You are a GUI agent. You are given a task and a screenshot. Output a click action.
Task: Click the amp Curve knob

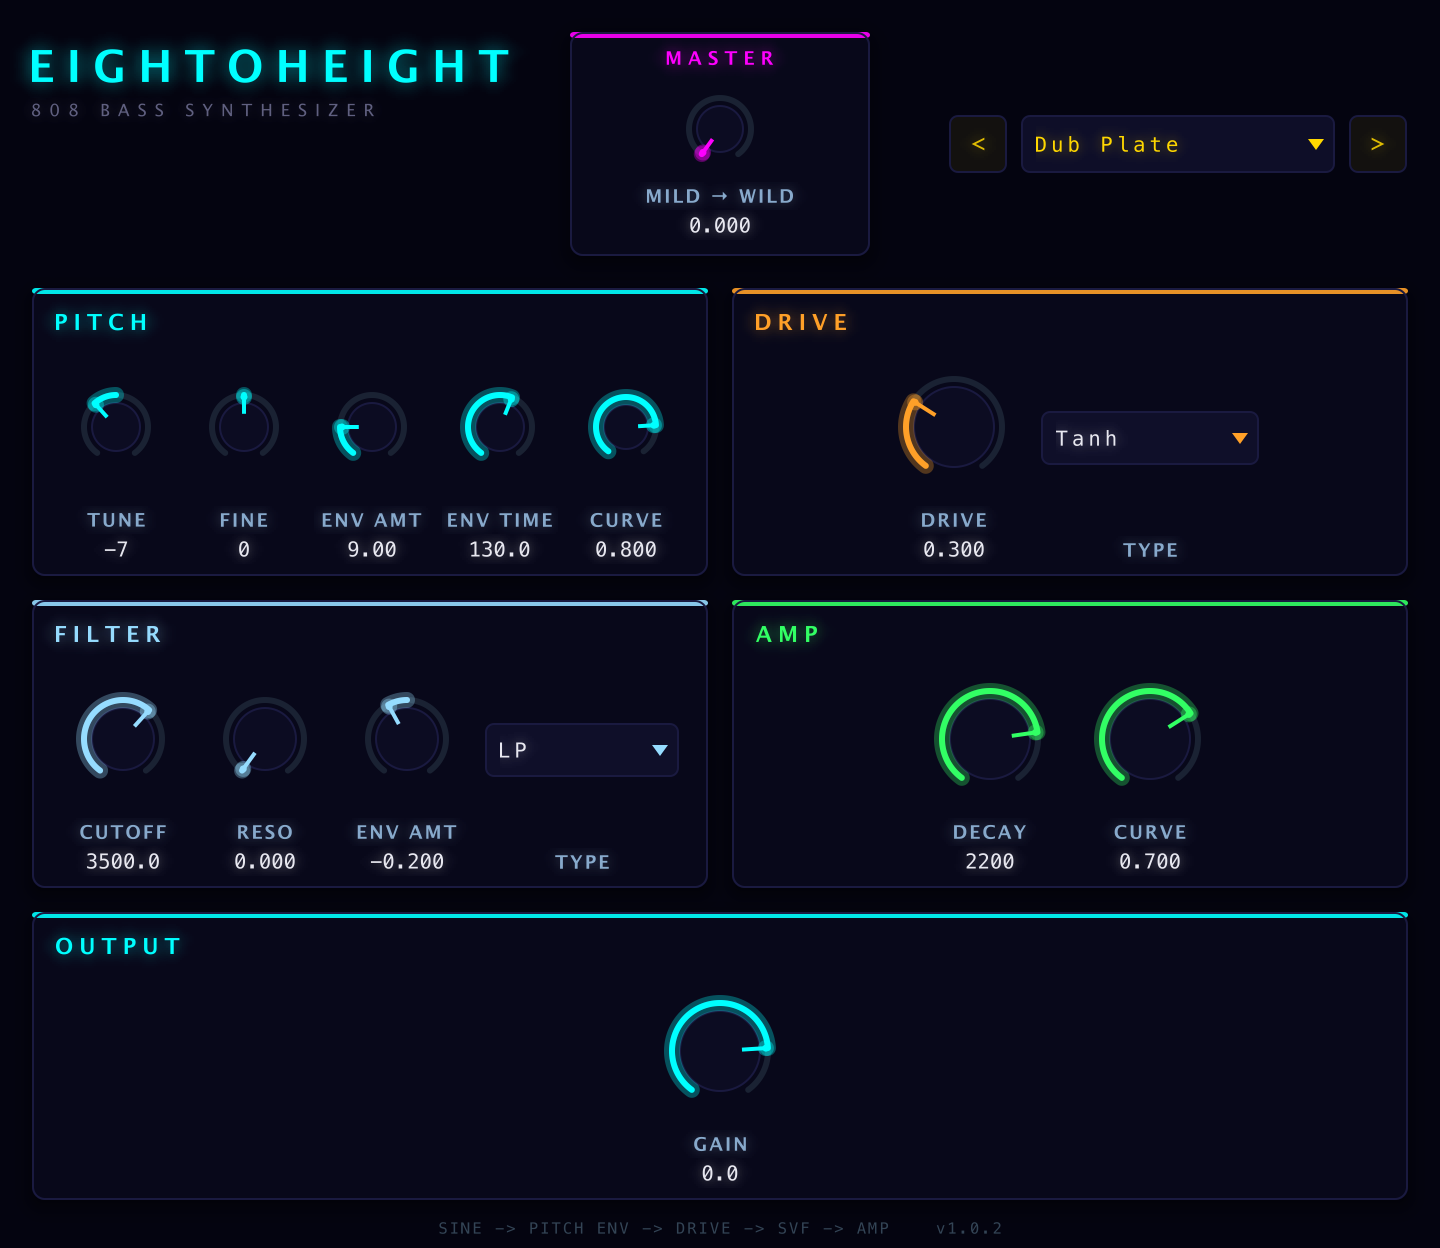click(1149, 737)
